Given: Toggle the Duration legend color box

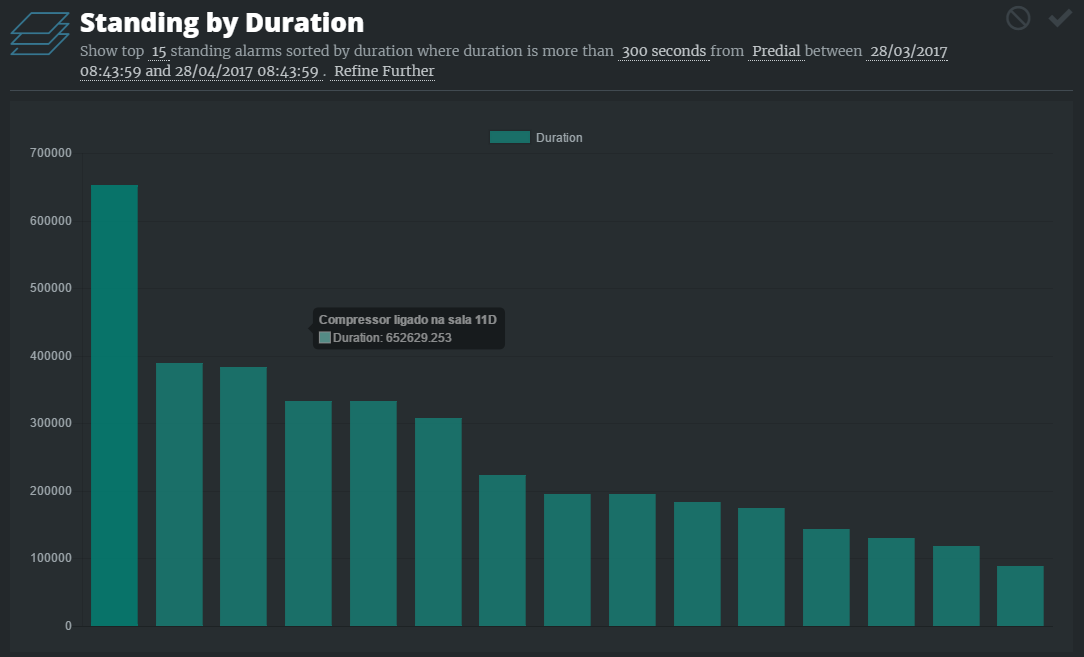Looking at the screenshot, I should [509, 138].
